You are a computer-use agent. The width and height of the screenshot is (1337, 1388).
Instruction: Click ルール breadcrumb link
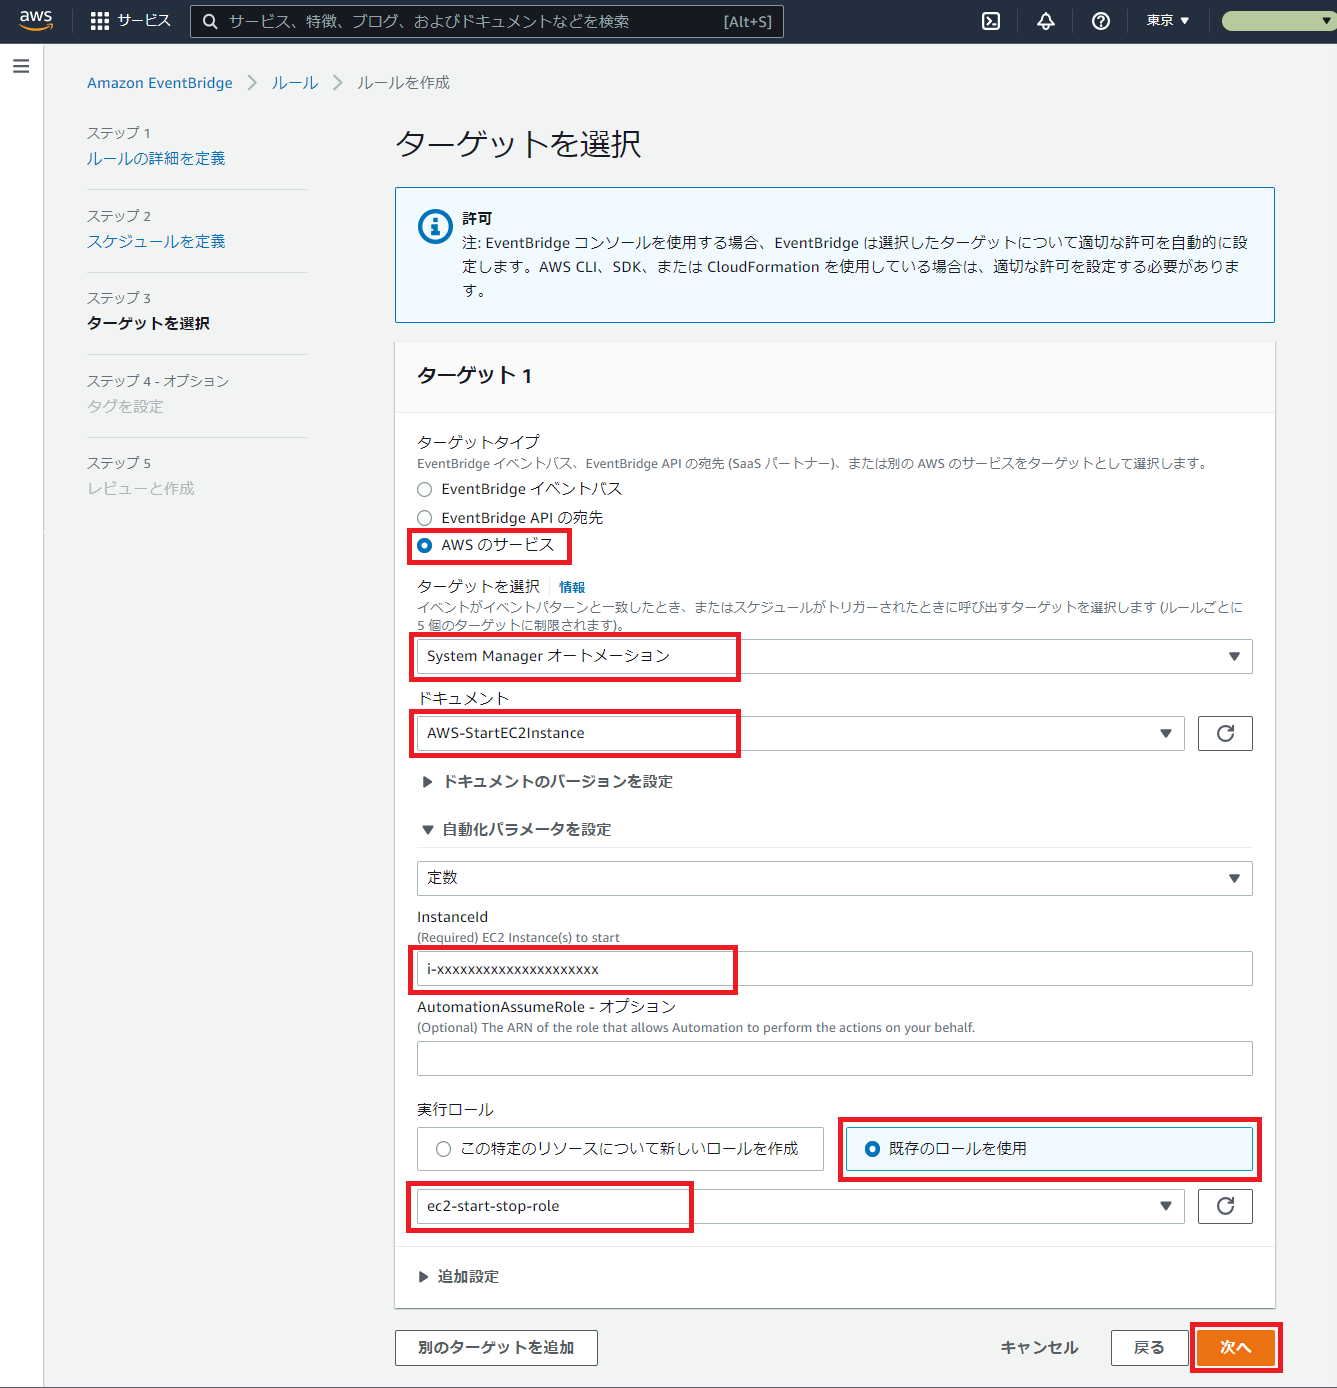pos(295,83)
